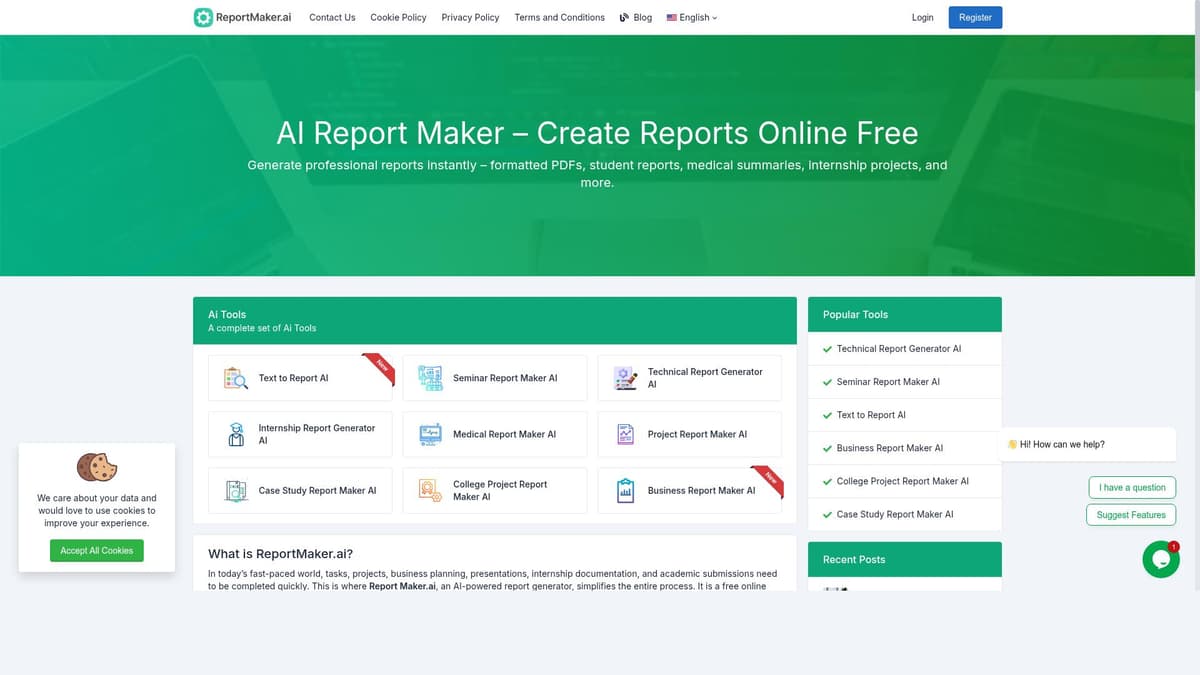The height and width of the screenshot is (675, 1200).
Task: Open the green chat widget bubble
Action: [1160, 559]
